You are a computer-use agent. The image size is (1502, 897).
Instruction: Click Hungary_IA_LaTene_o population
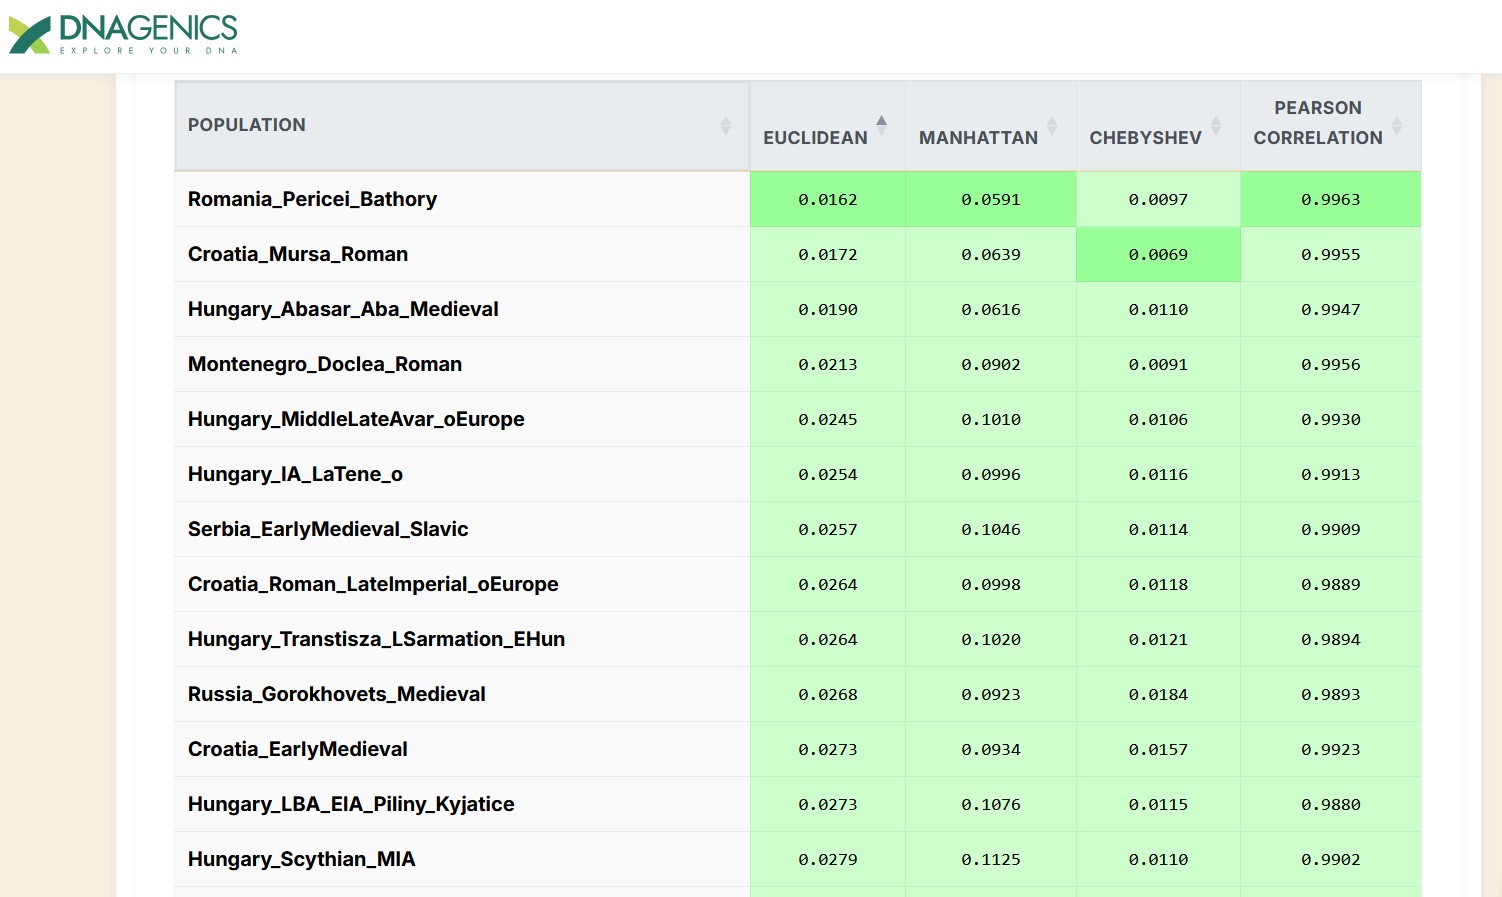tap(295, 474)
